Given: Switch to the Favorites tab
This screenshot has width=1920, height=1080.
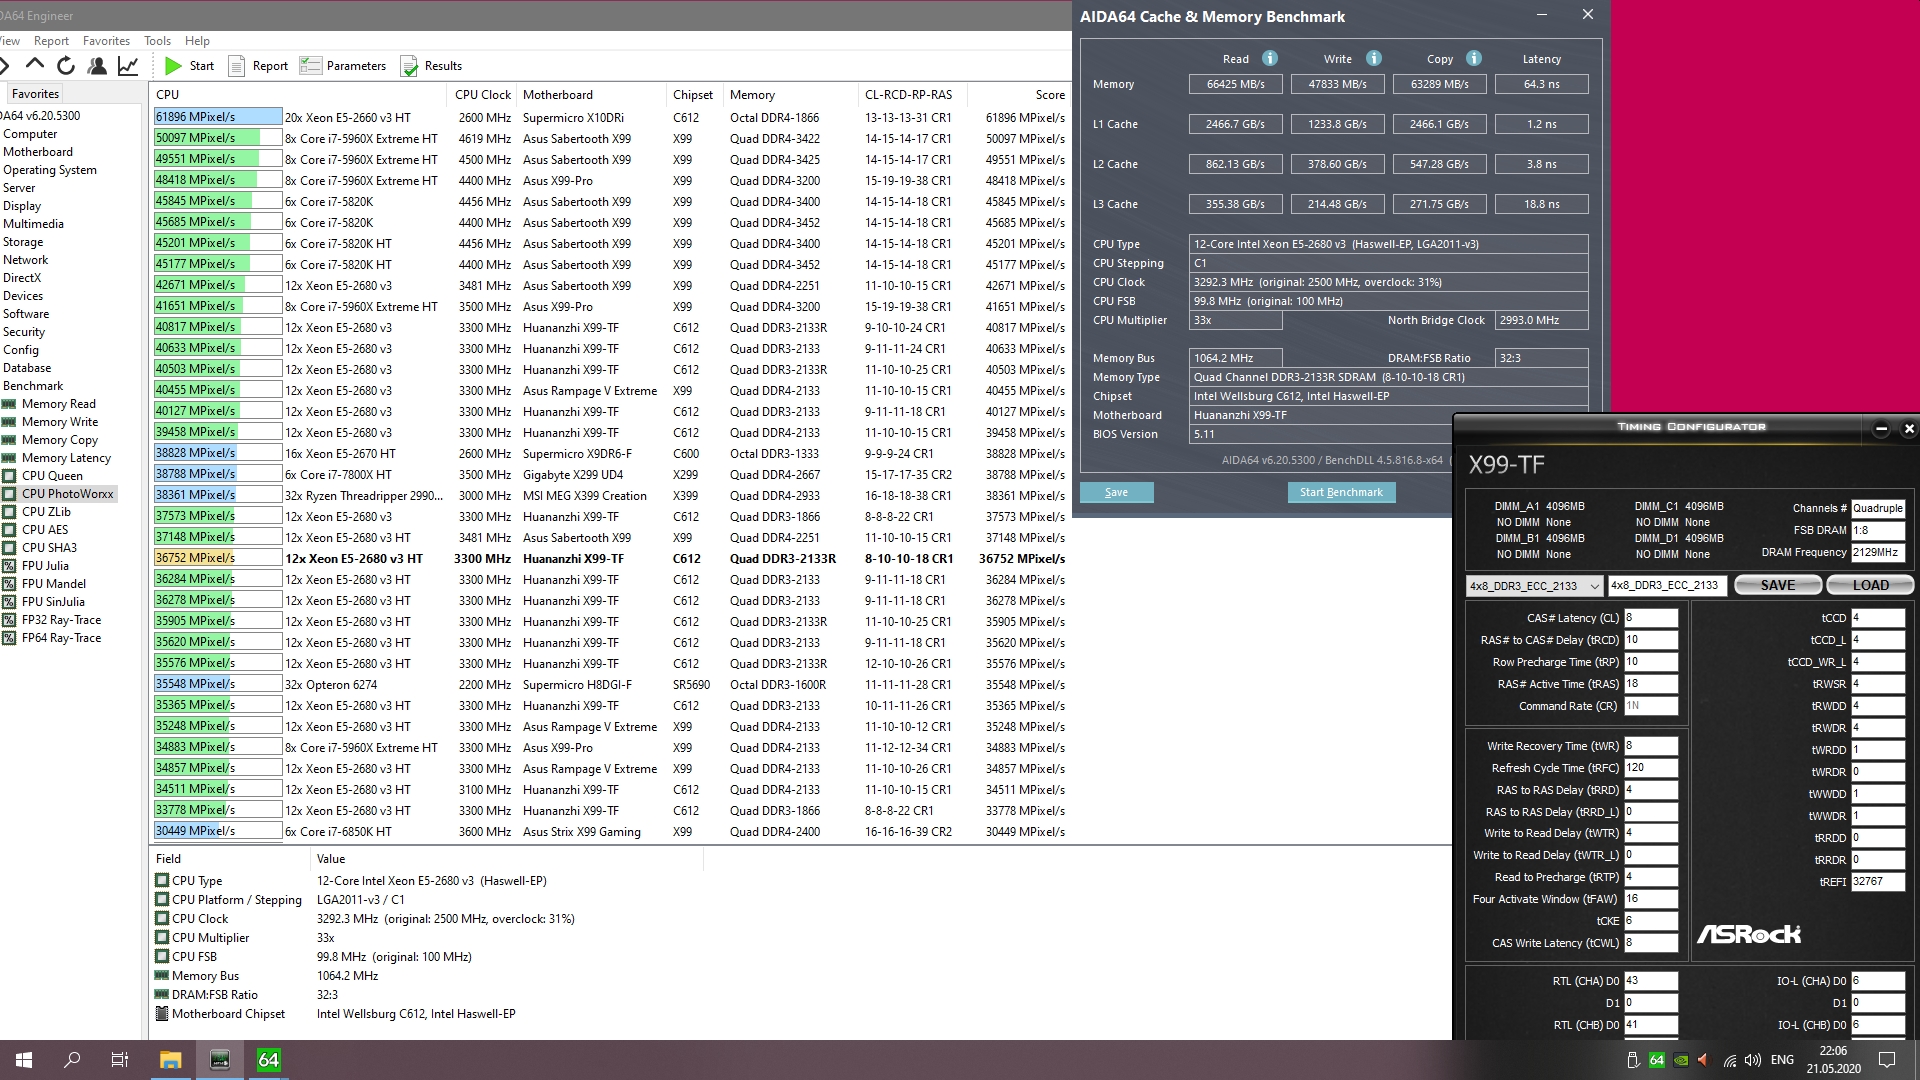Looking at the screenshot, I should (x=35, y=94).
